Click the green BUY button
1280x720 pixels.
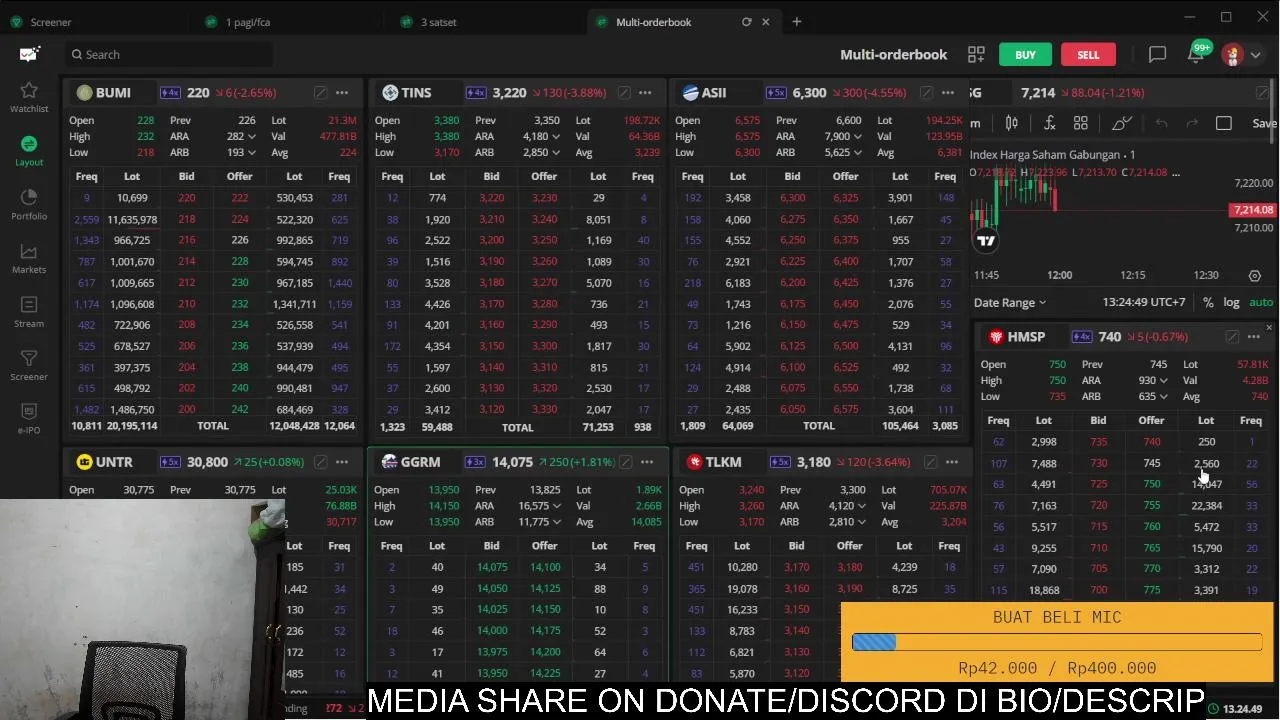[x=1025, y=55]
